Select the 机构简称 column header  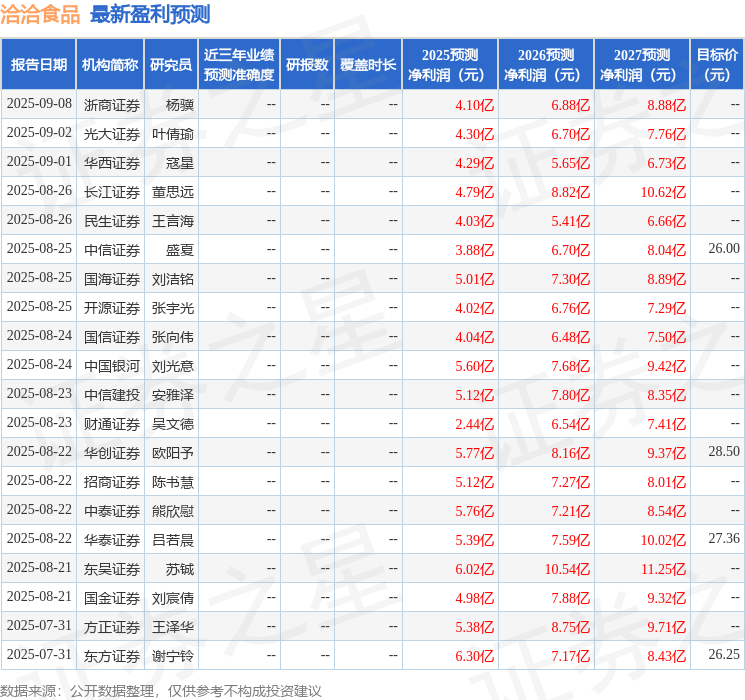(111, 65)
